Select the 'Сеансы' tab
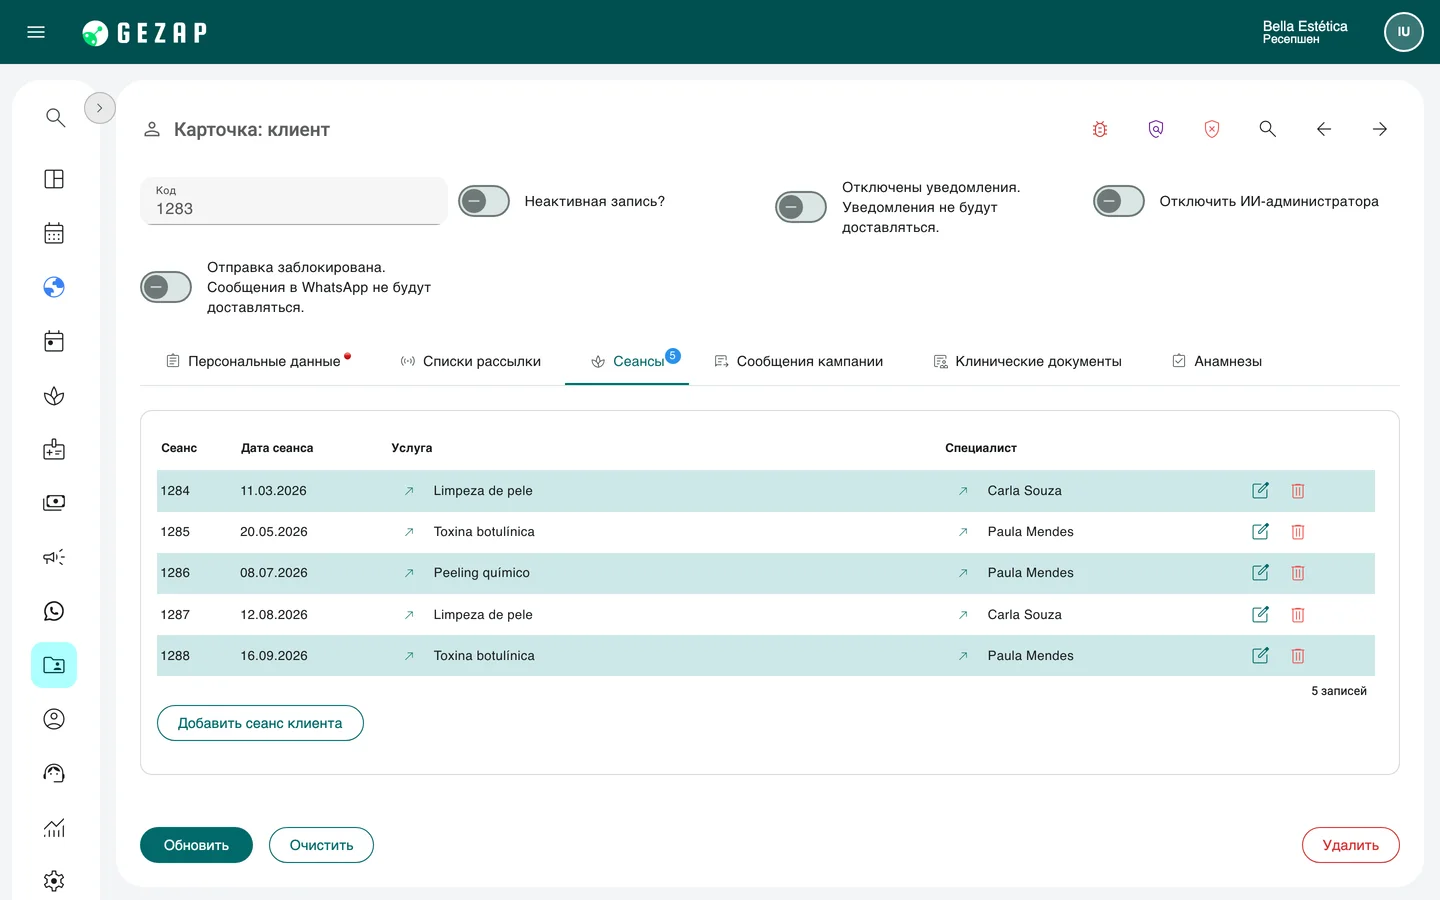Viewport: 1440px width, 900px height. pyautogui.click(x=627, y=361)
